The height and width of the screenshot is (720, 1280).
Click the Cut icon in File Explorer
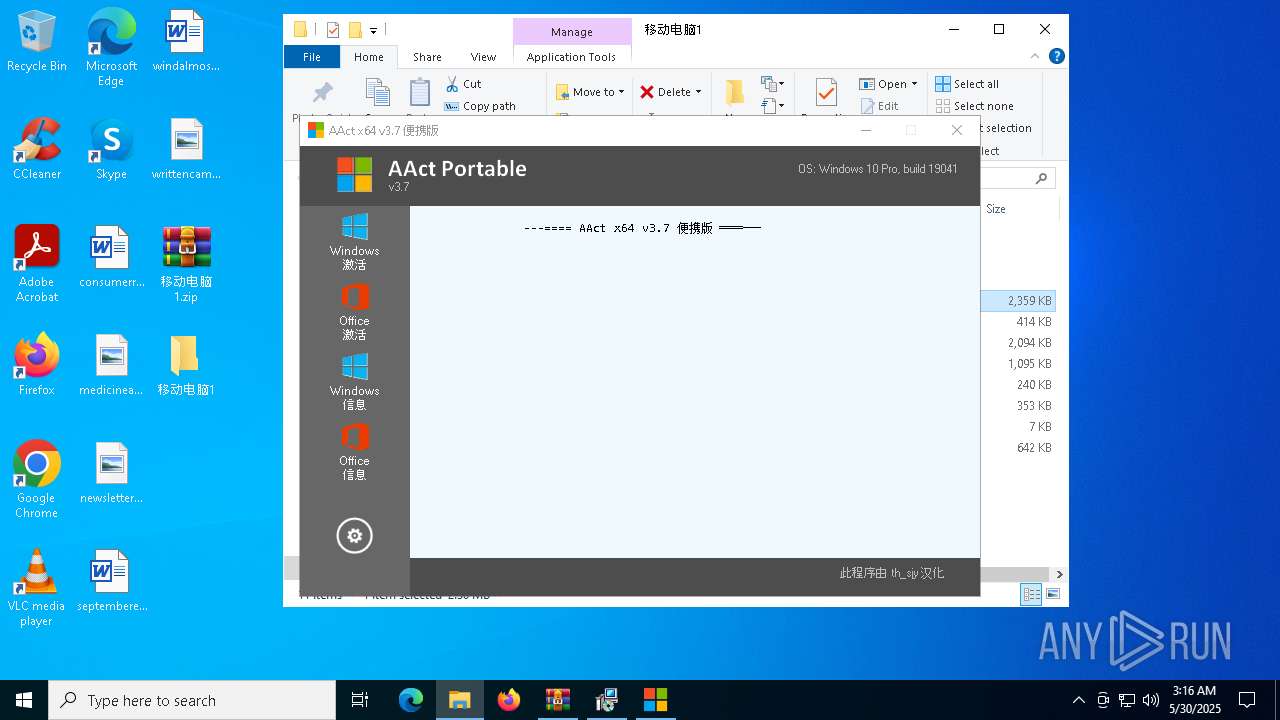(452, 84)
